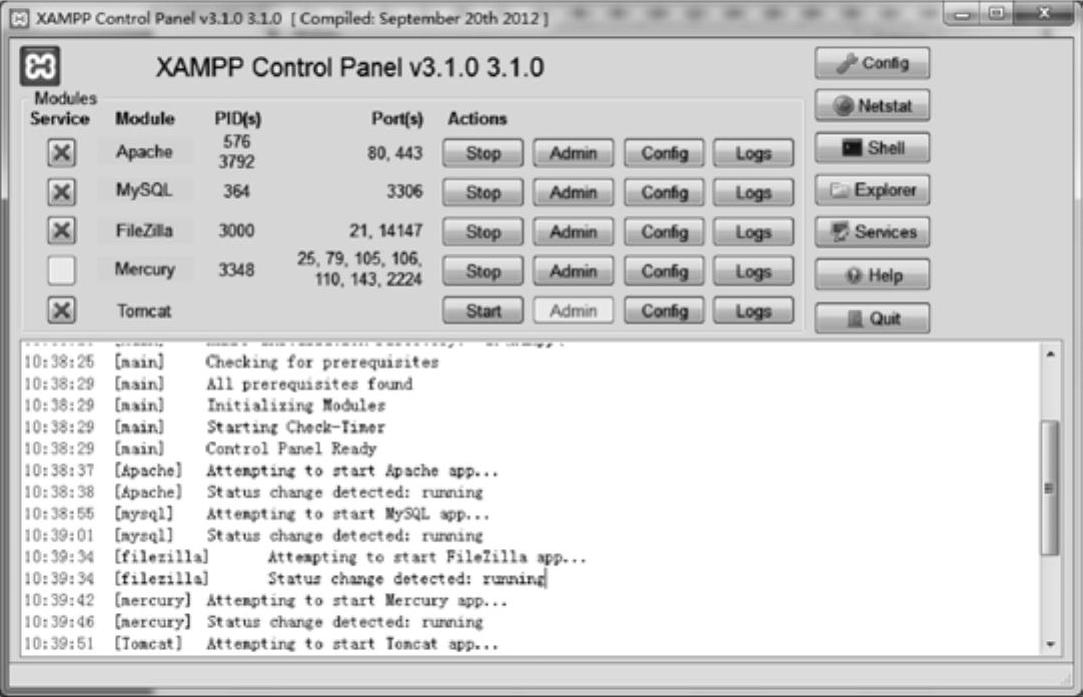Open the Tomcat Config menu
The height and width of the screenshot is (697, 1083).
coord(664,311)
